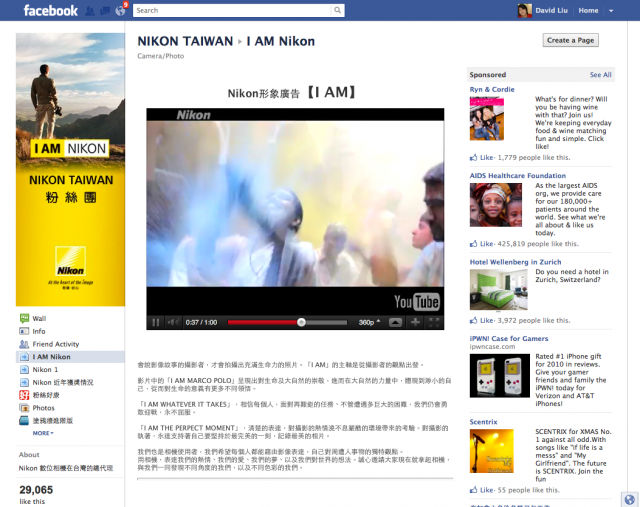Mute the video volume
The width and height of the screenshot is (640, 507).
pyautogui.click(x=173, y=322)
